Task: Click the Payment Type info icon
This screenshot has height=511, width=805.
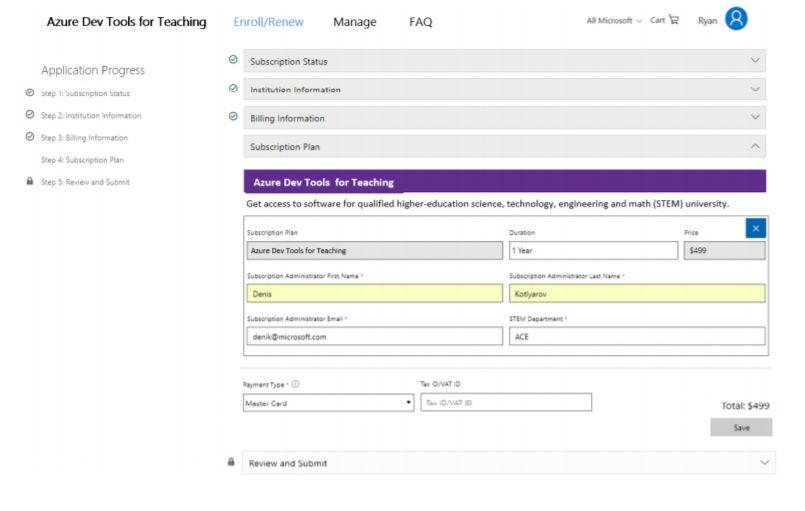Action: point(295,384)
